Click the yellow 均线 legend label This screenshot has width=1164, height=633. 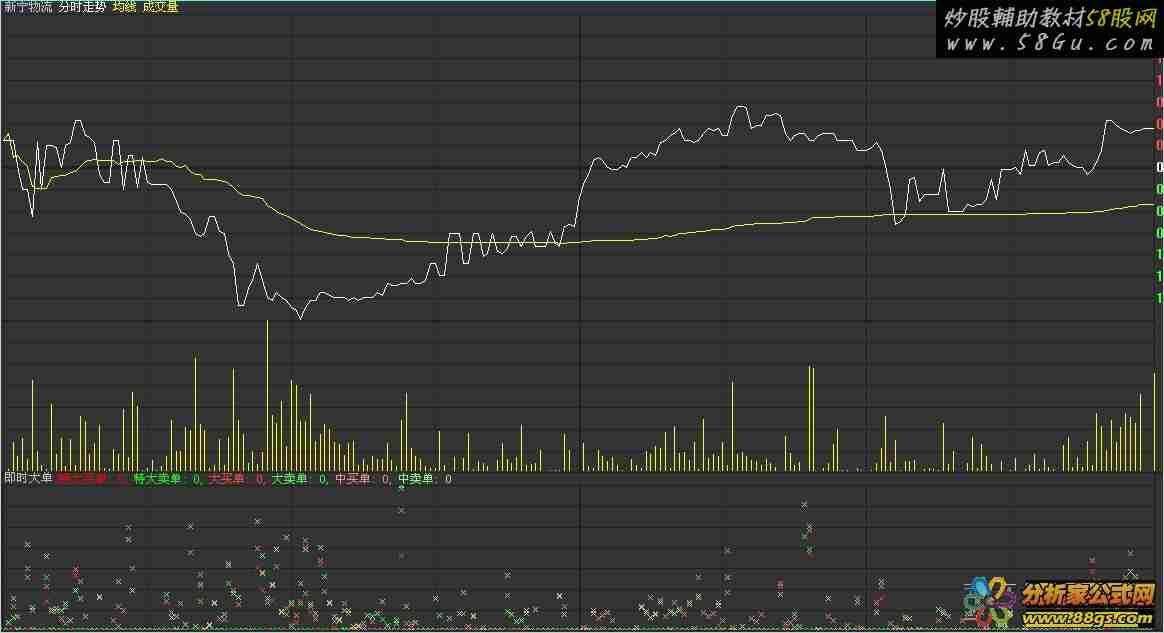[125, 7]
